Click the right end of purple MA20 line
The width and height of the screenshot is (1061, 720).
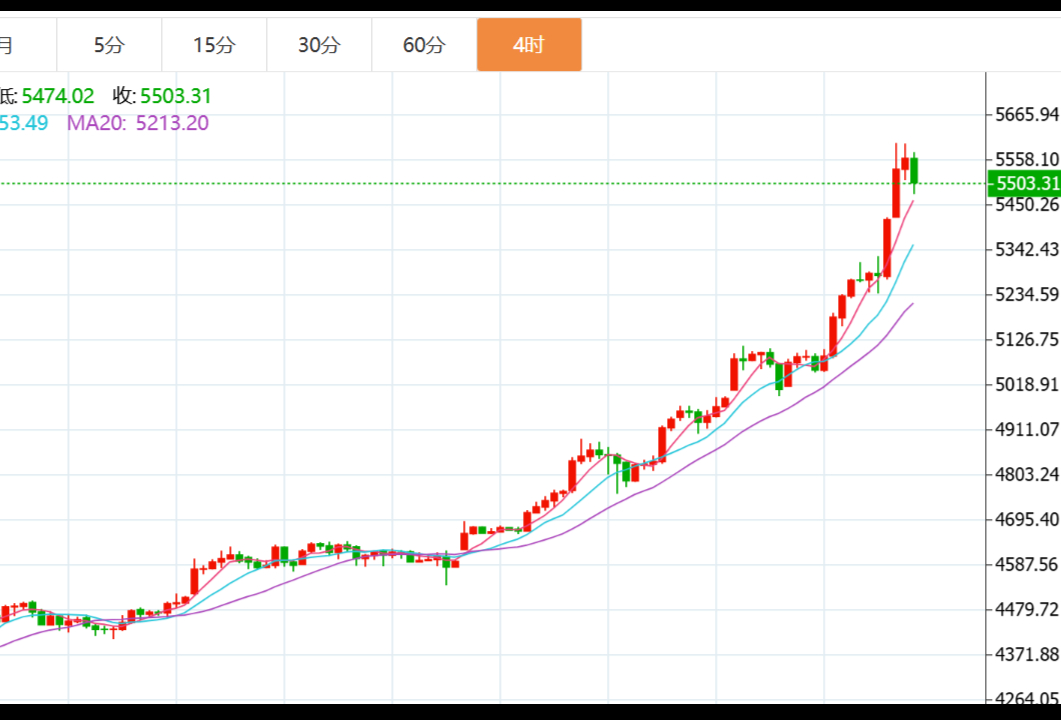[x=912, y=304]
